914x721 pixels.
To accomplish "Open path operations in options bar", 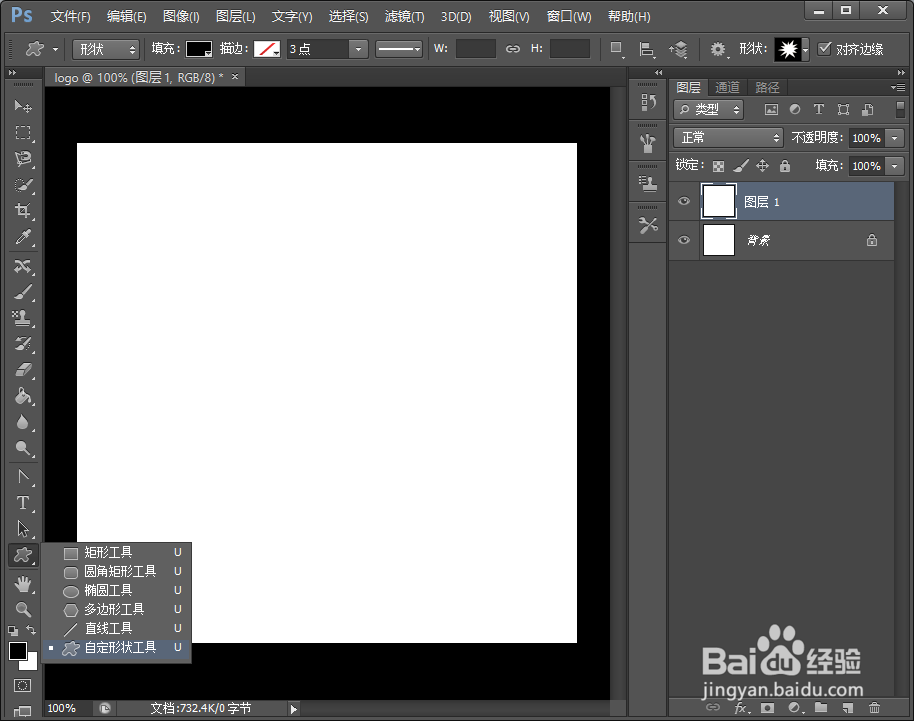I will point(617,50).
